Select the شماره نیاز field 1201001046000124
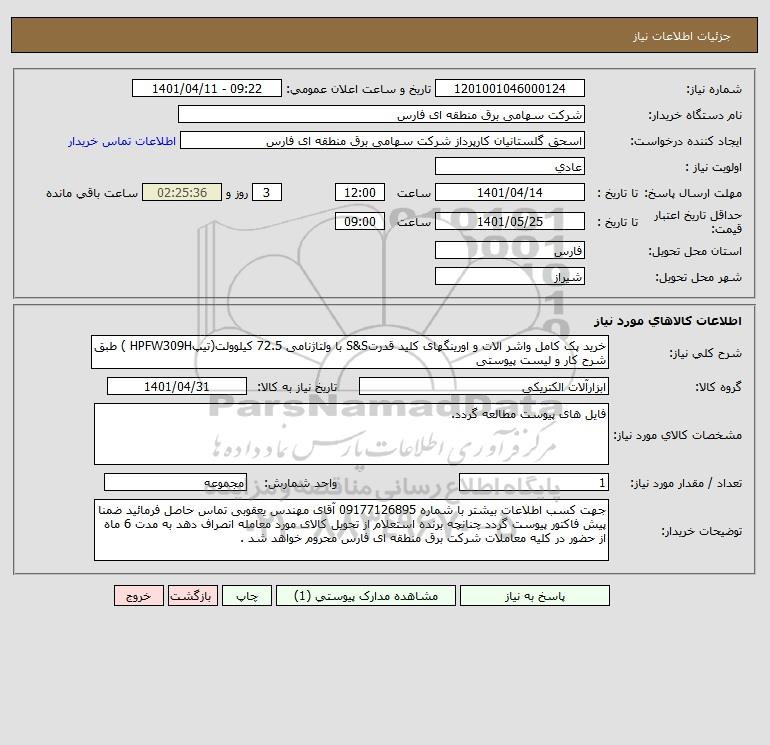 510,88
